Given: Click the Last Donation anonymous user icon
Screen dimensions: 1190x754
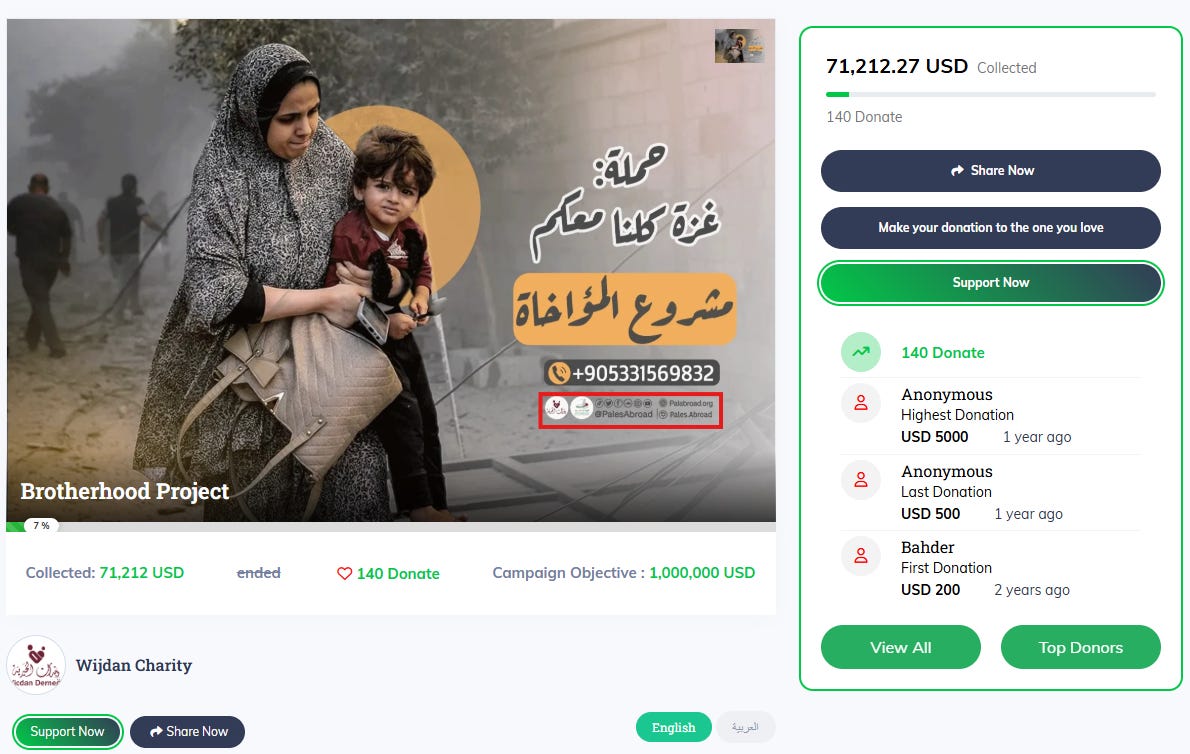Looking at the screenshot, I should coord(861,479).
